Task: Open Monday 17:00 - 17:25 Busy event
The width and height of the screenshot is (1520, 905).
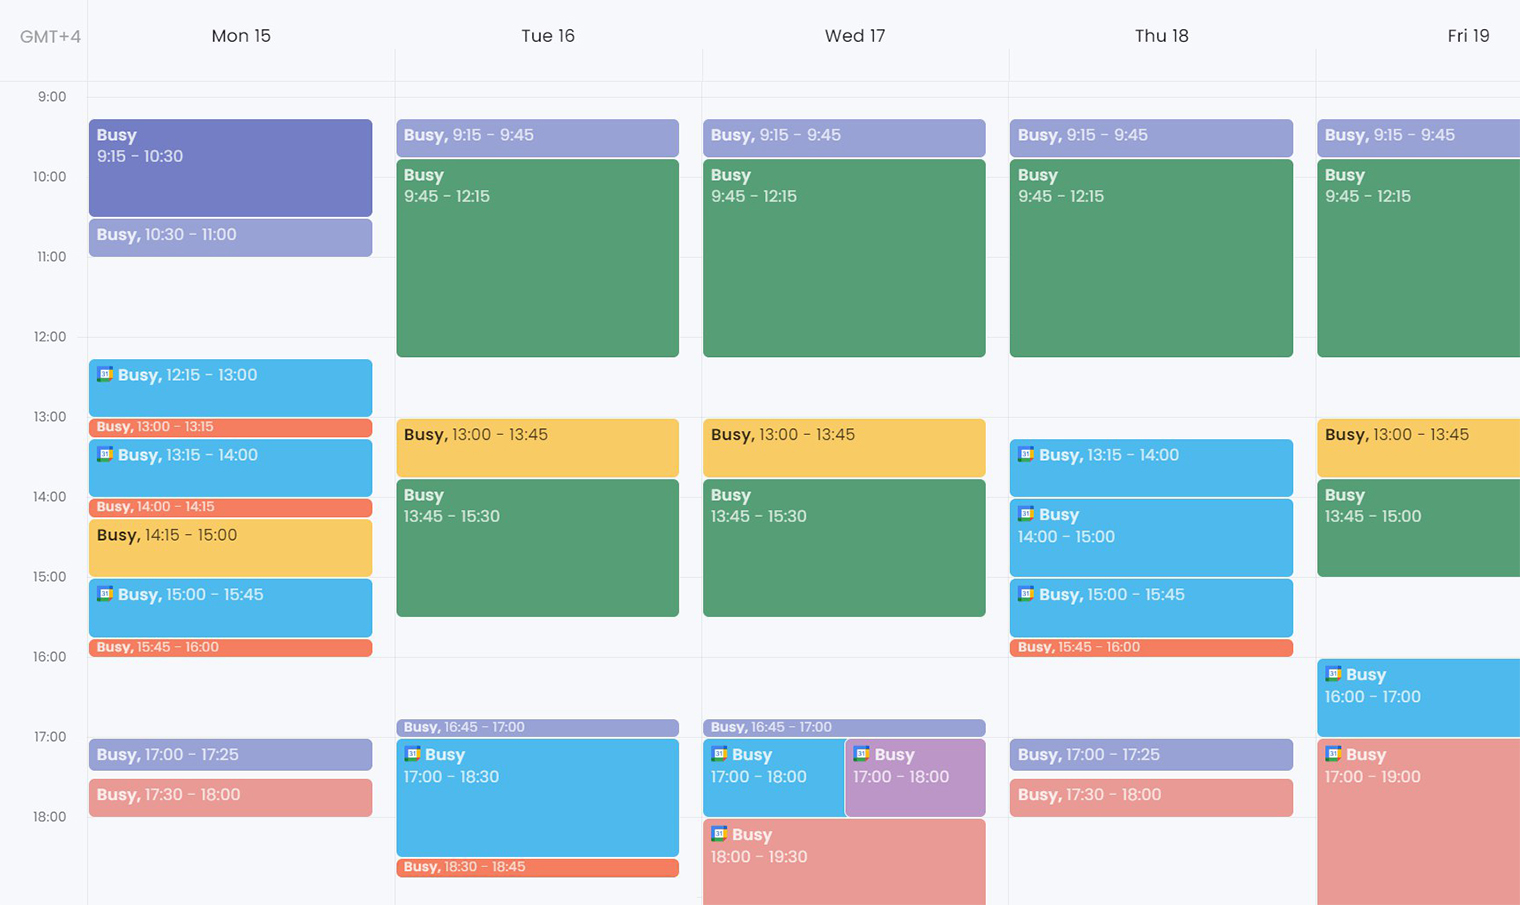Action: 230,755
